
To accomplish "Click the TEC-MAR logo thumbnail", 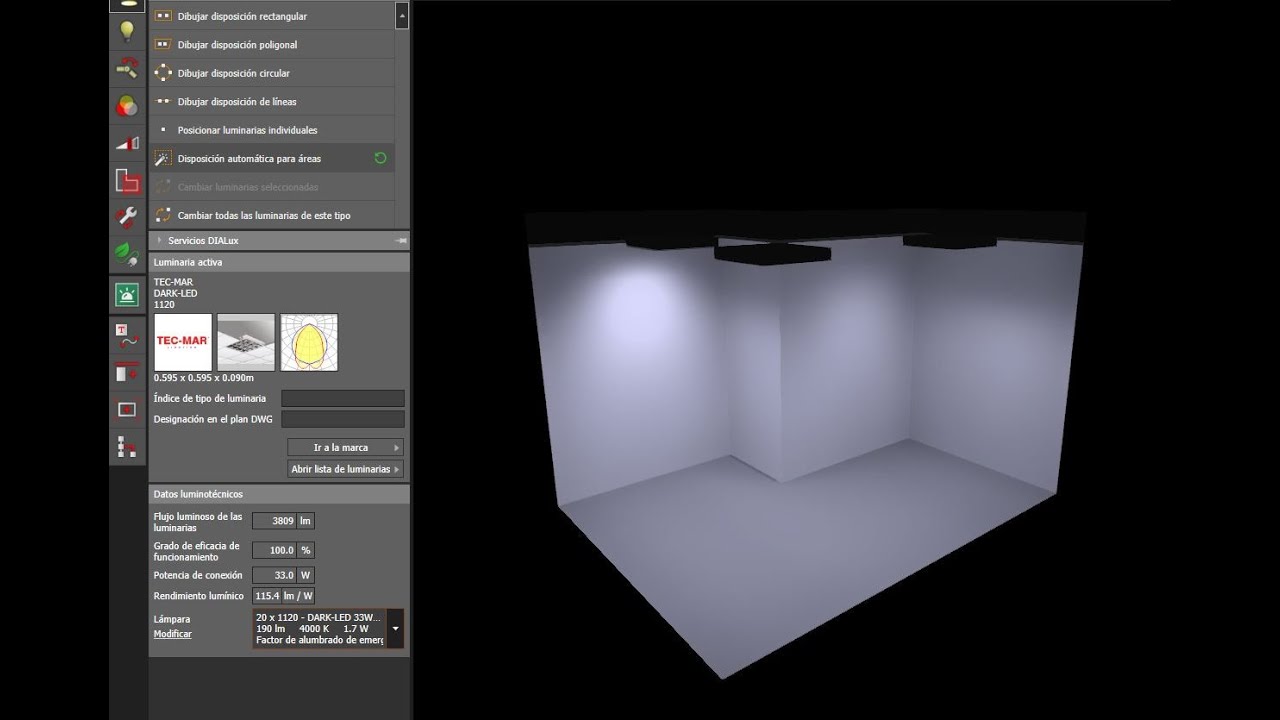I will pos(183,342).
